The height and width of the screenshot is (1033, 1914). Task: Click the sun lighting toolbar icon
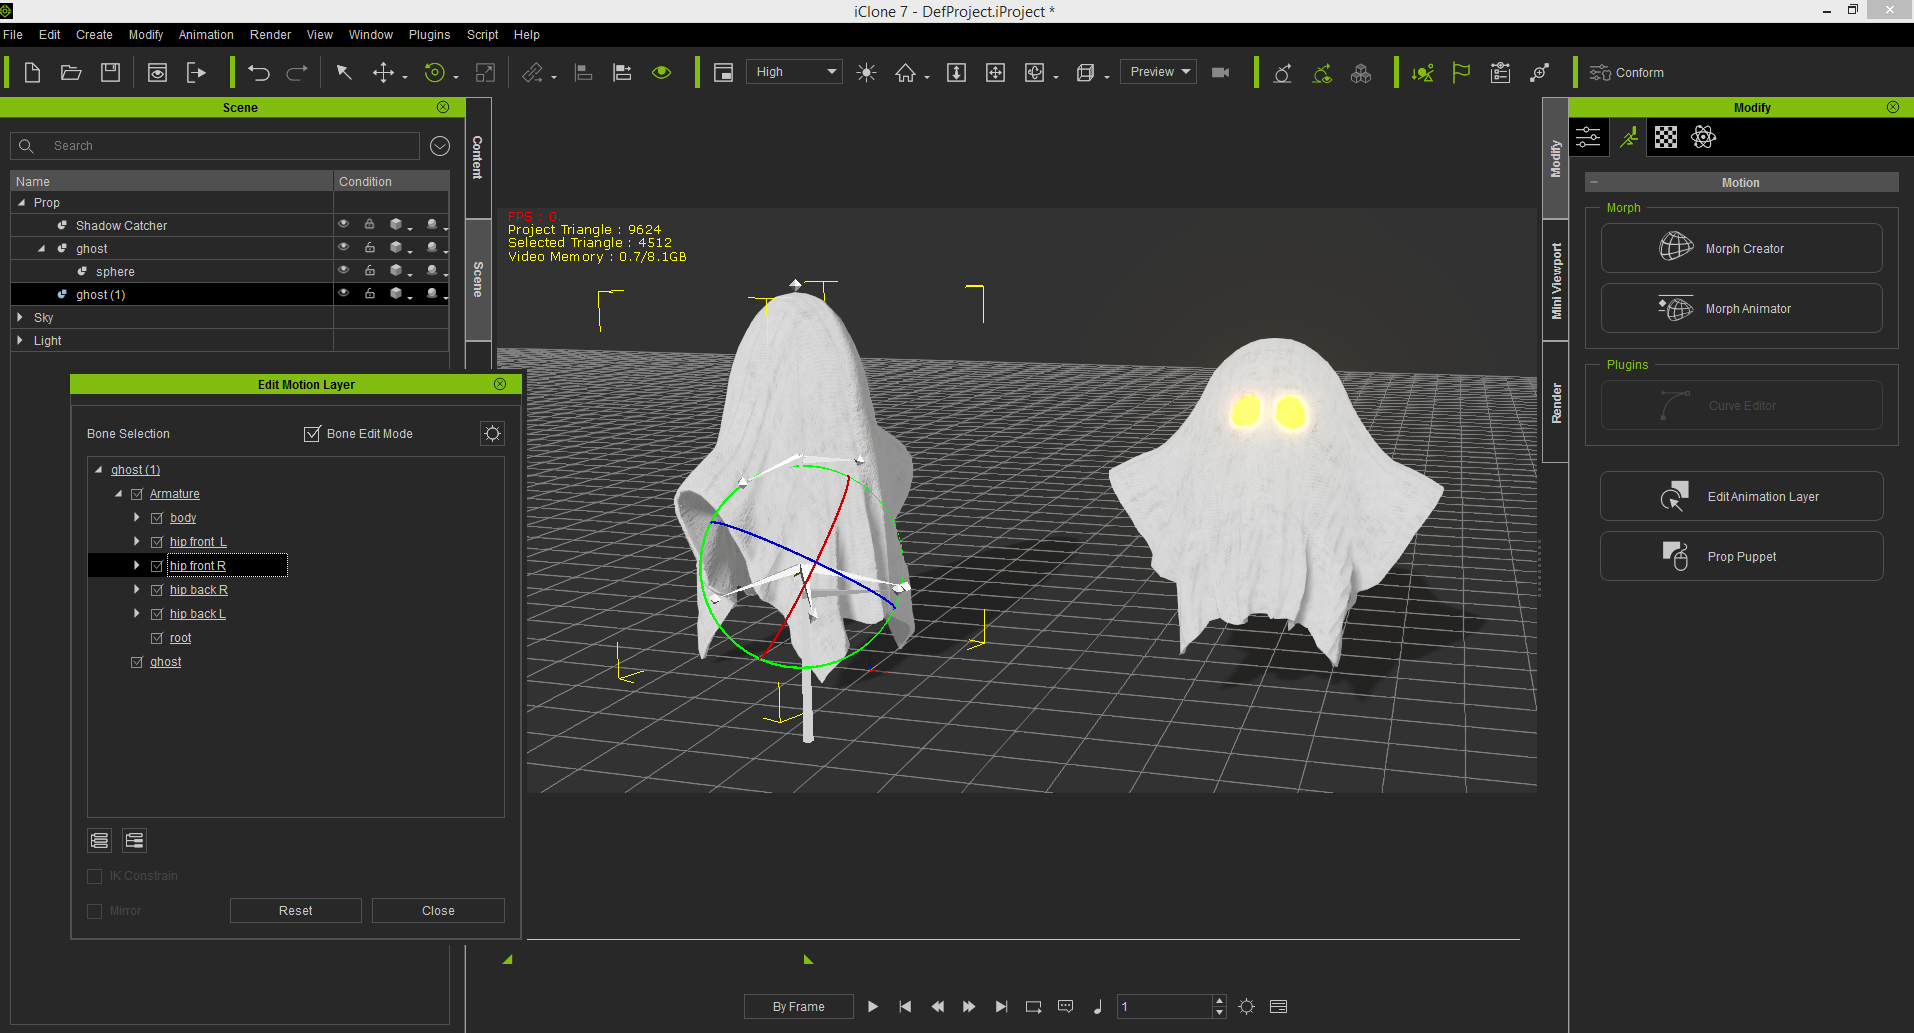click(x=866, y=72)
